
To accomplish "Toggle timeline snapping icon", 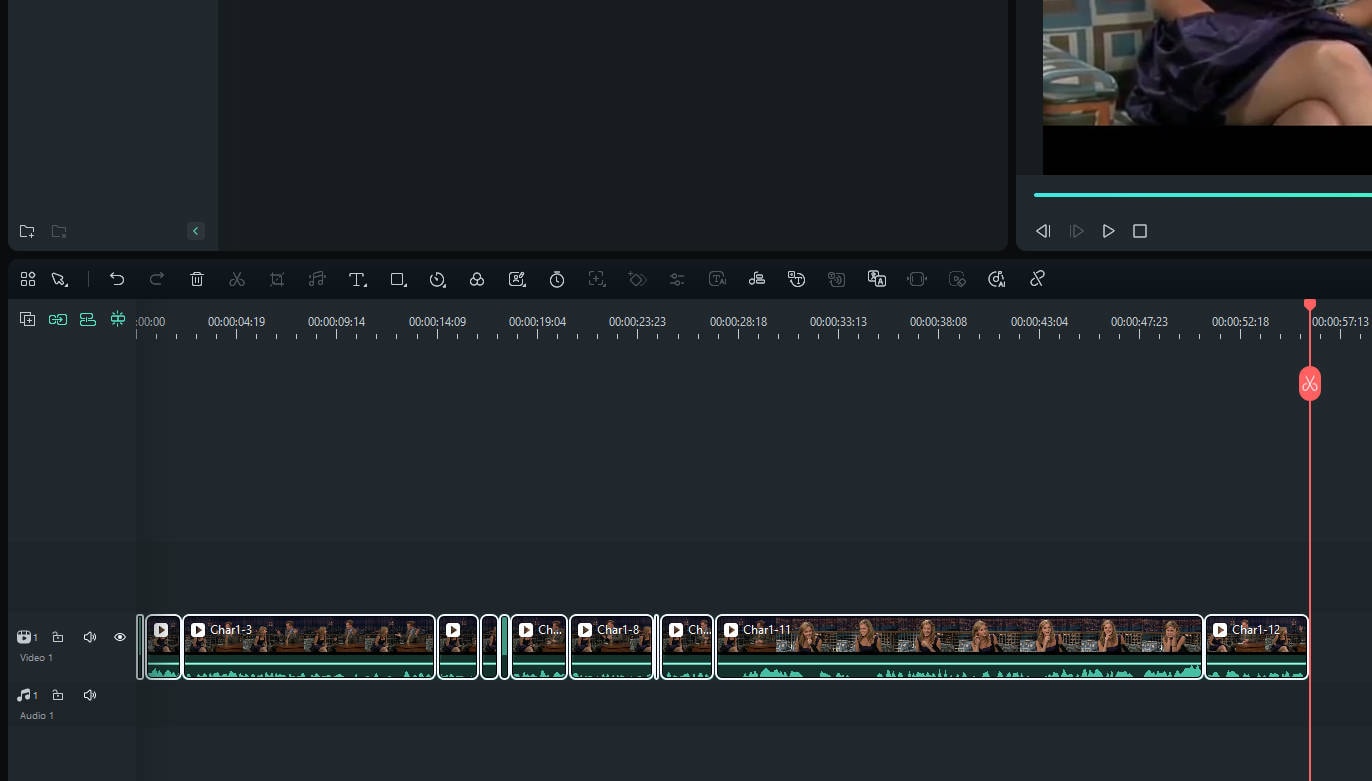I will point(118,319).
